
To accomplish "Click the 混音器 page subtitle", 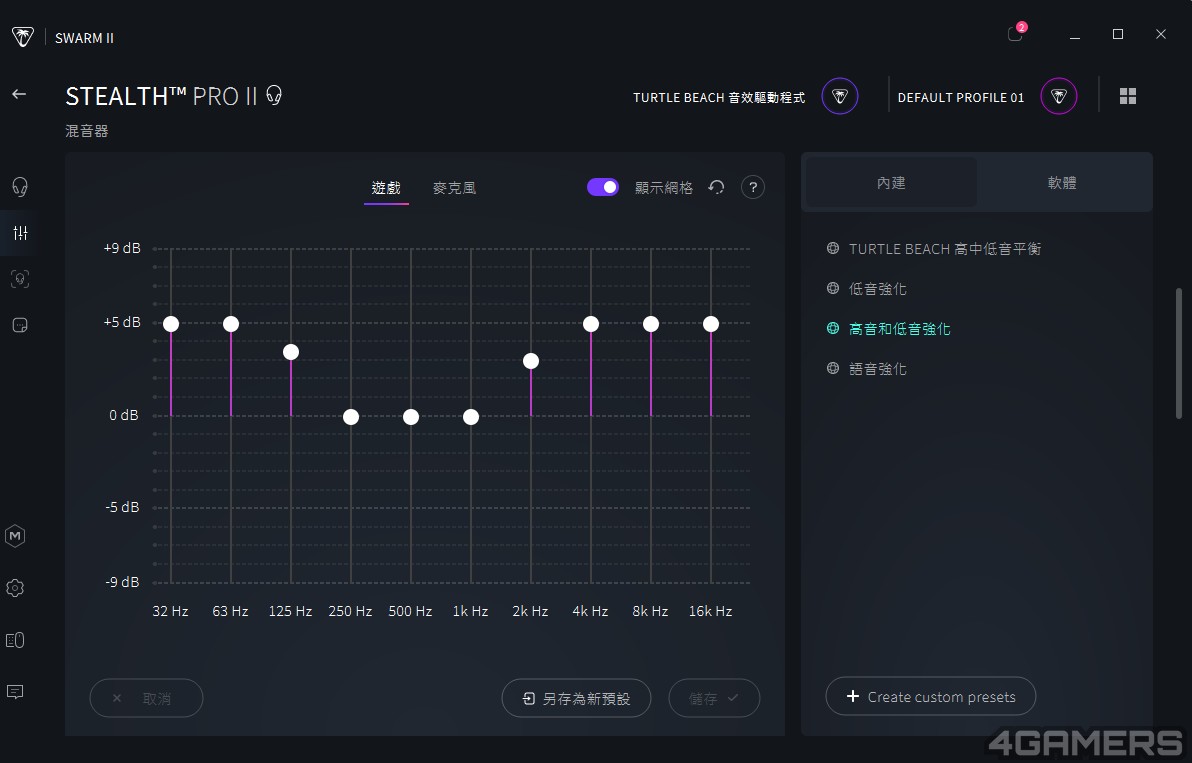I will tap(87, 131).
